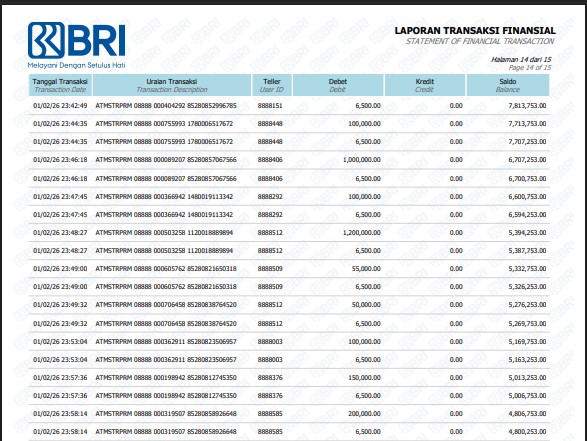
Task: Click teller ID in row with balance 4,800,253.00
Action: 270,432
